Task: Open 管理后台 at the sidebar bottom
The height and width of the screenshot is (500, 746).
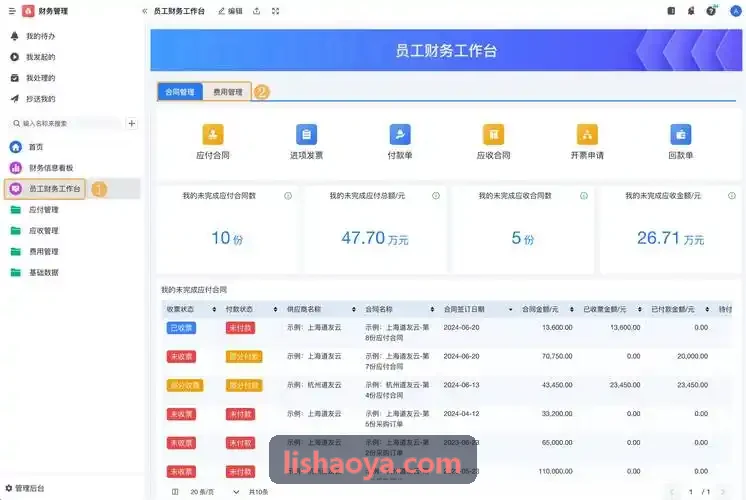Action: (25, 488)
